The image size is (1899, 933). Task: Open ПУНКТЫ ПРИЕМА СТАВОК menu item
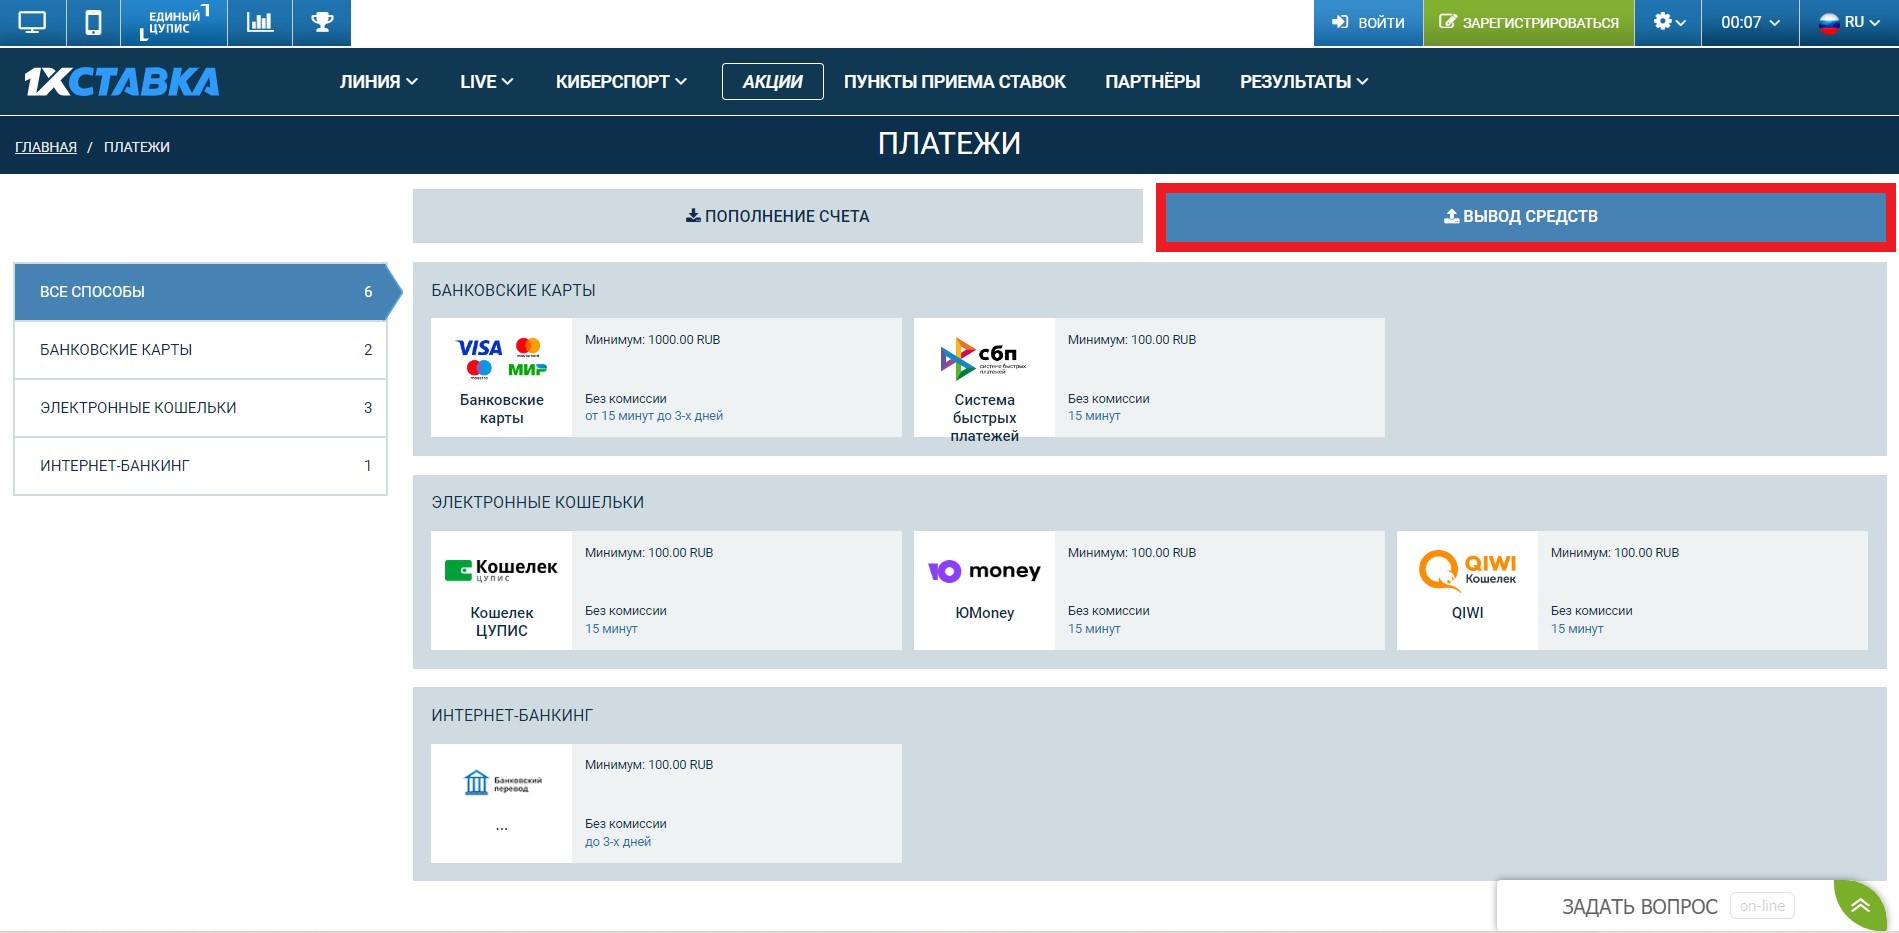(955, 82)
